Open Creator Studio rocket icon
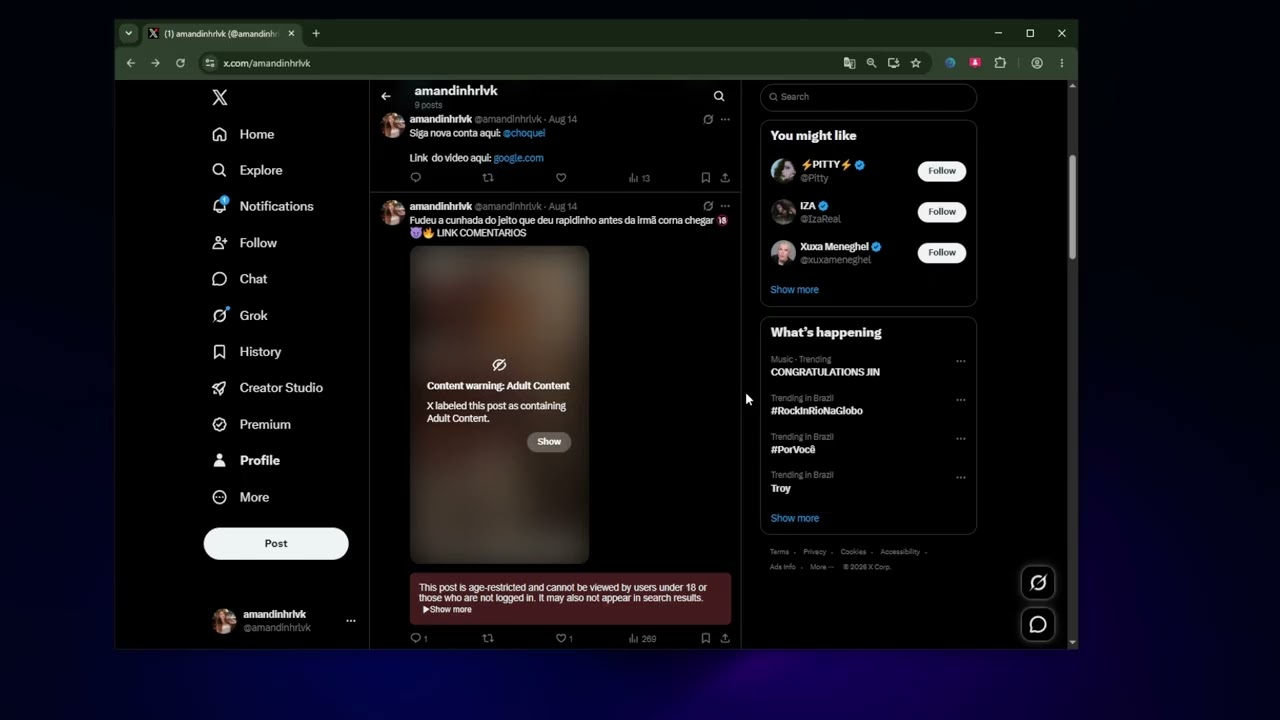The image size is (1280, 720). click(x=220, y=388)
